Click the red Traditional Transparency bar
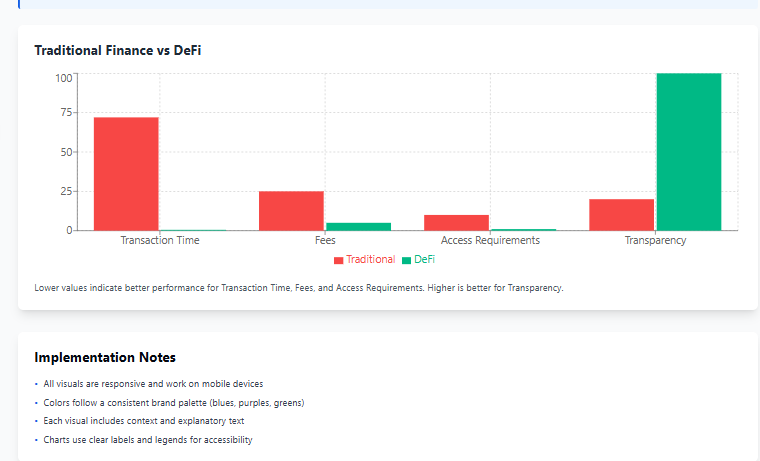Image resolution: width=760 pixels, height=461 pixels. point(621,214)
